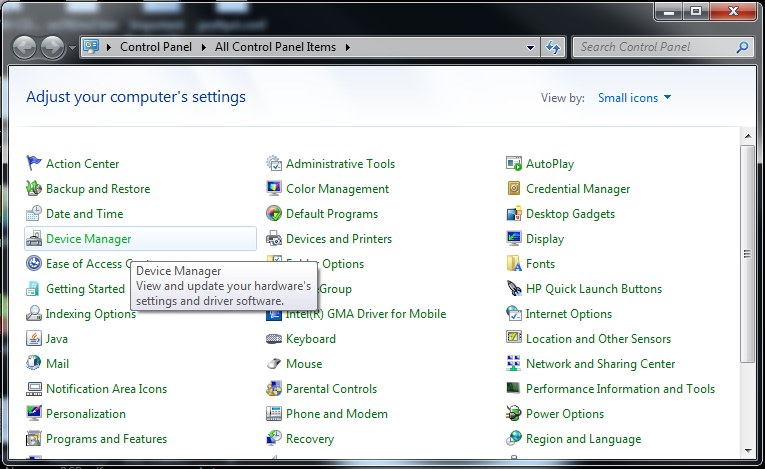Open the Date and Time clock icon
The width and height of the screenshot is (765, 469).
[34, 213]
